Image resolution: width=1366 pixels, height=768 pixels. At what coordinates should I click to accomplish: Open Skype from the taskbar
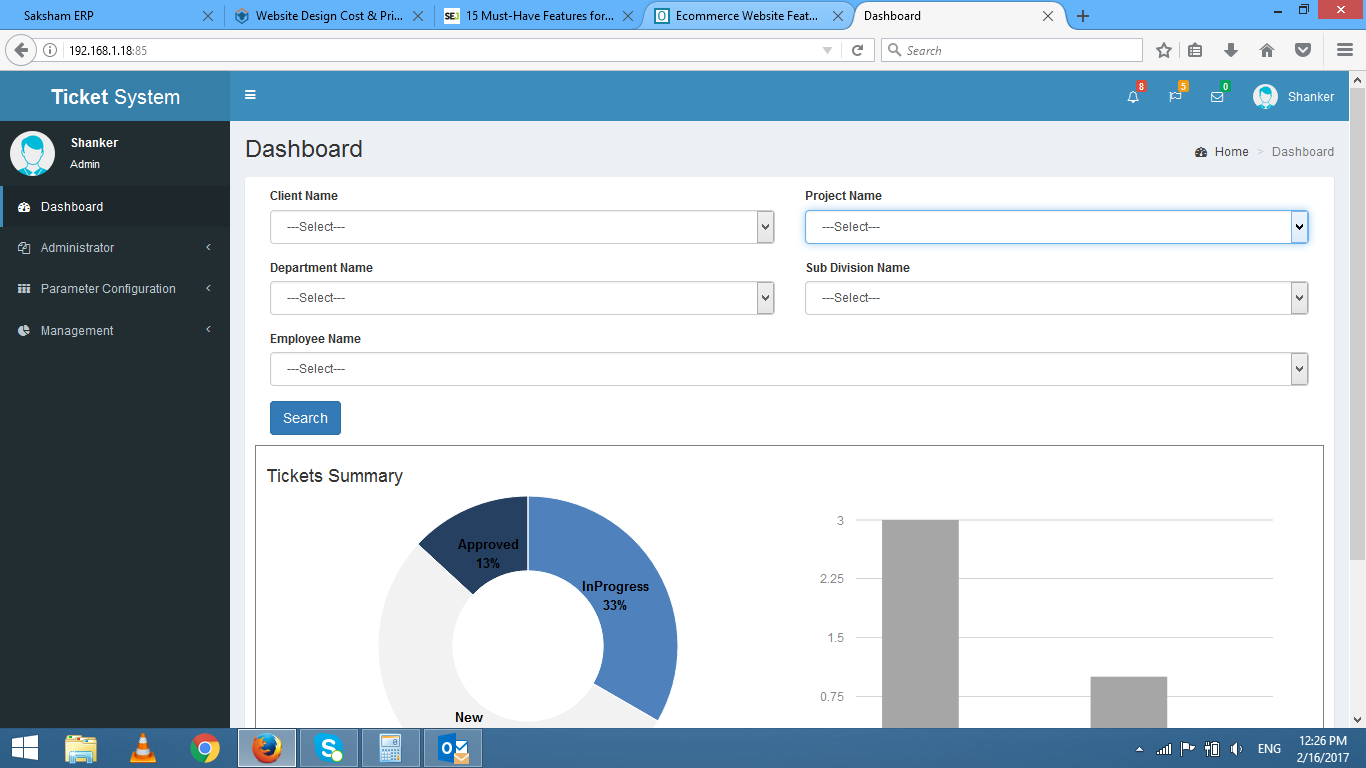(329, 748)
